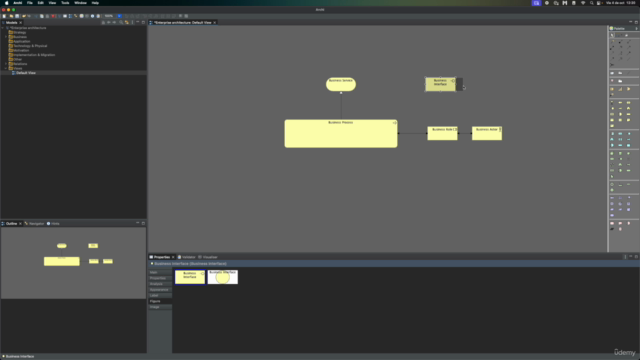Open the View menu
The image size is (640, 360).
52,3
